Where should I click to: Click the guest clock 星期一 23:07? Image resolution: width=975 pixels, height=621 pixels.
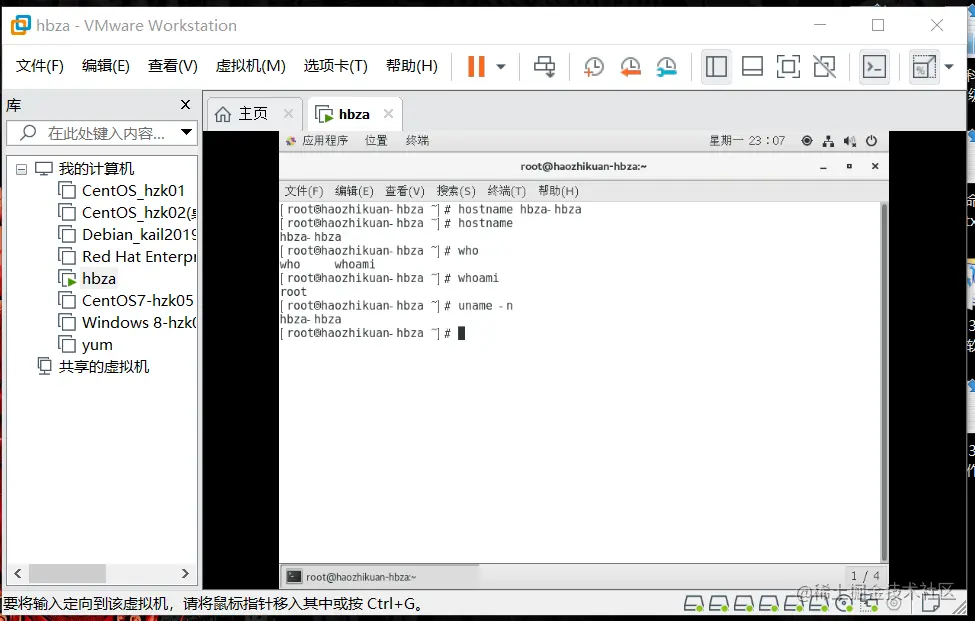[747, 140]
